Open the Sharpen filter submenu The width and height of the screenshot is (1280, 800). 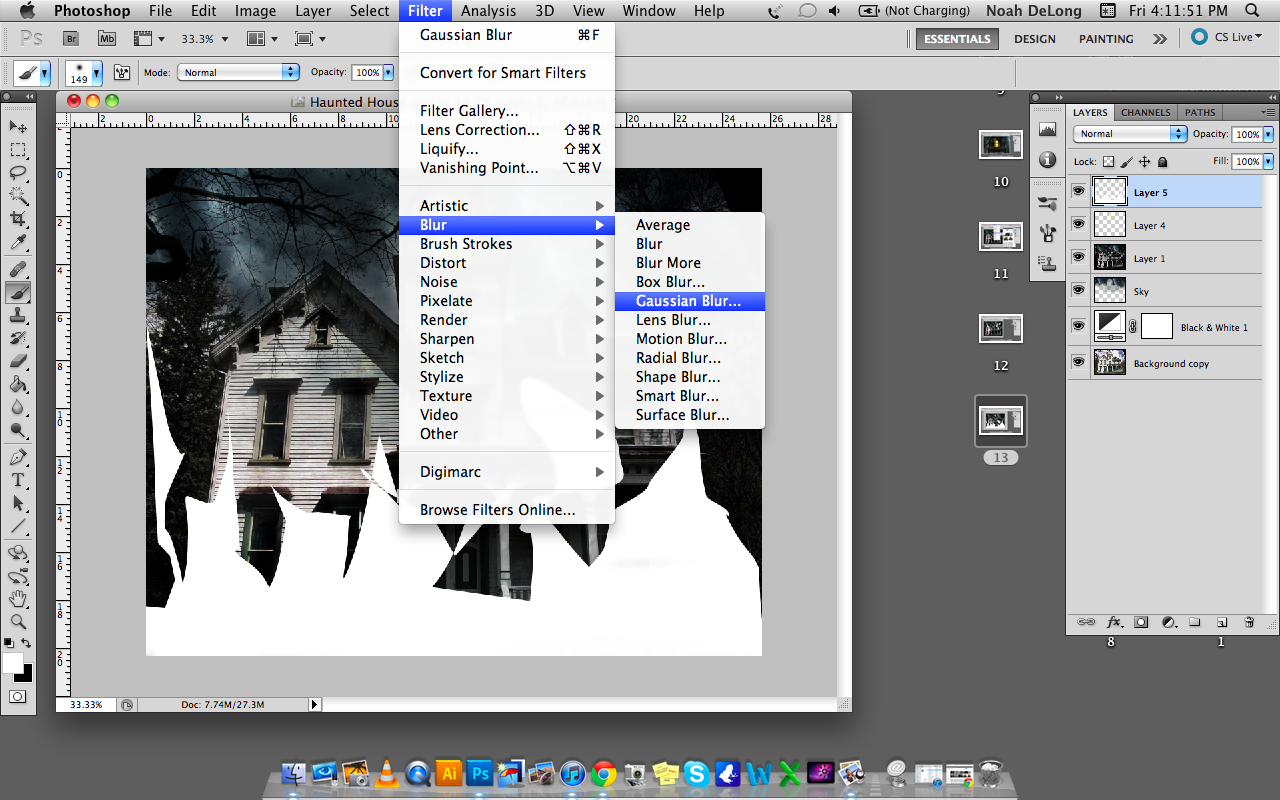point(507,339)
